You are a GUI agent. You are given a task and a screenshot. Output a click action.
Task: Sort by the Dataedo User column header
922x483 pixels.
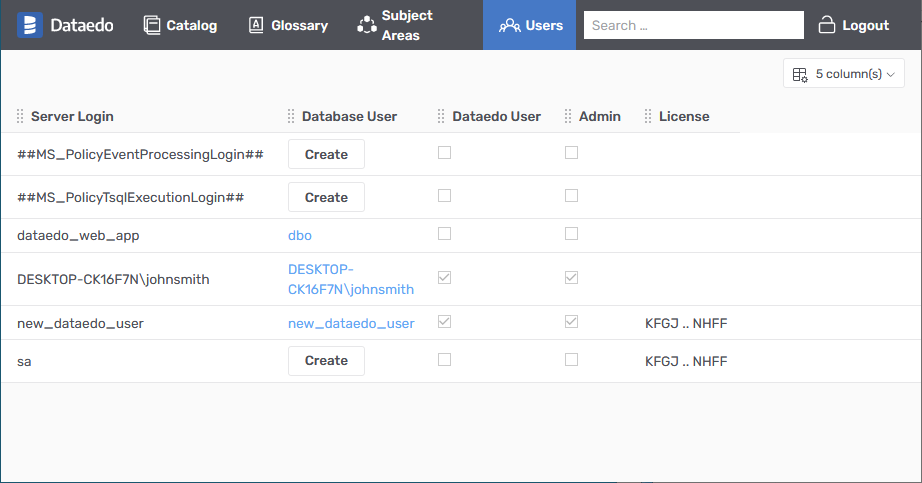[496, 117]
